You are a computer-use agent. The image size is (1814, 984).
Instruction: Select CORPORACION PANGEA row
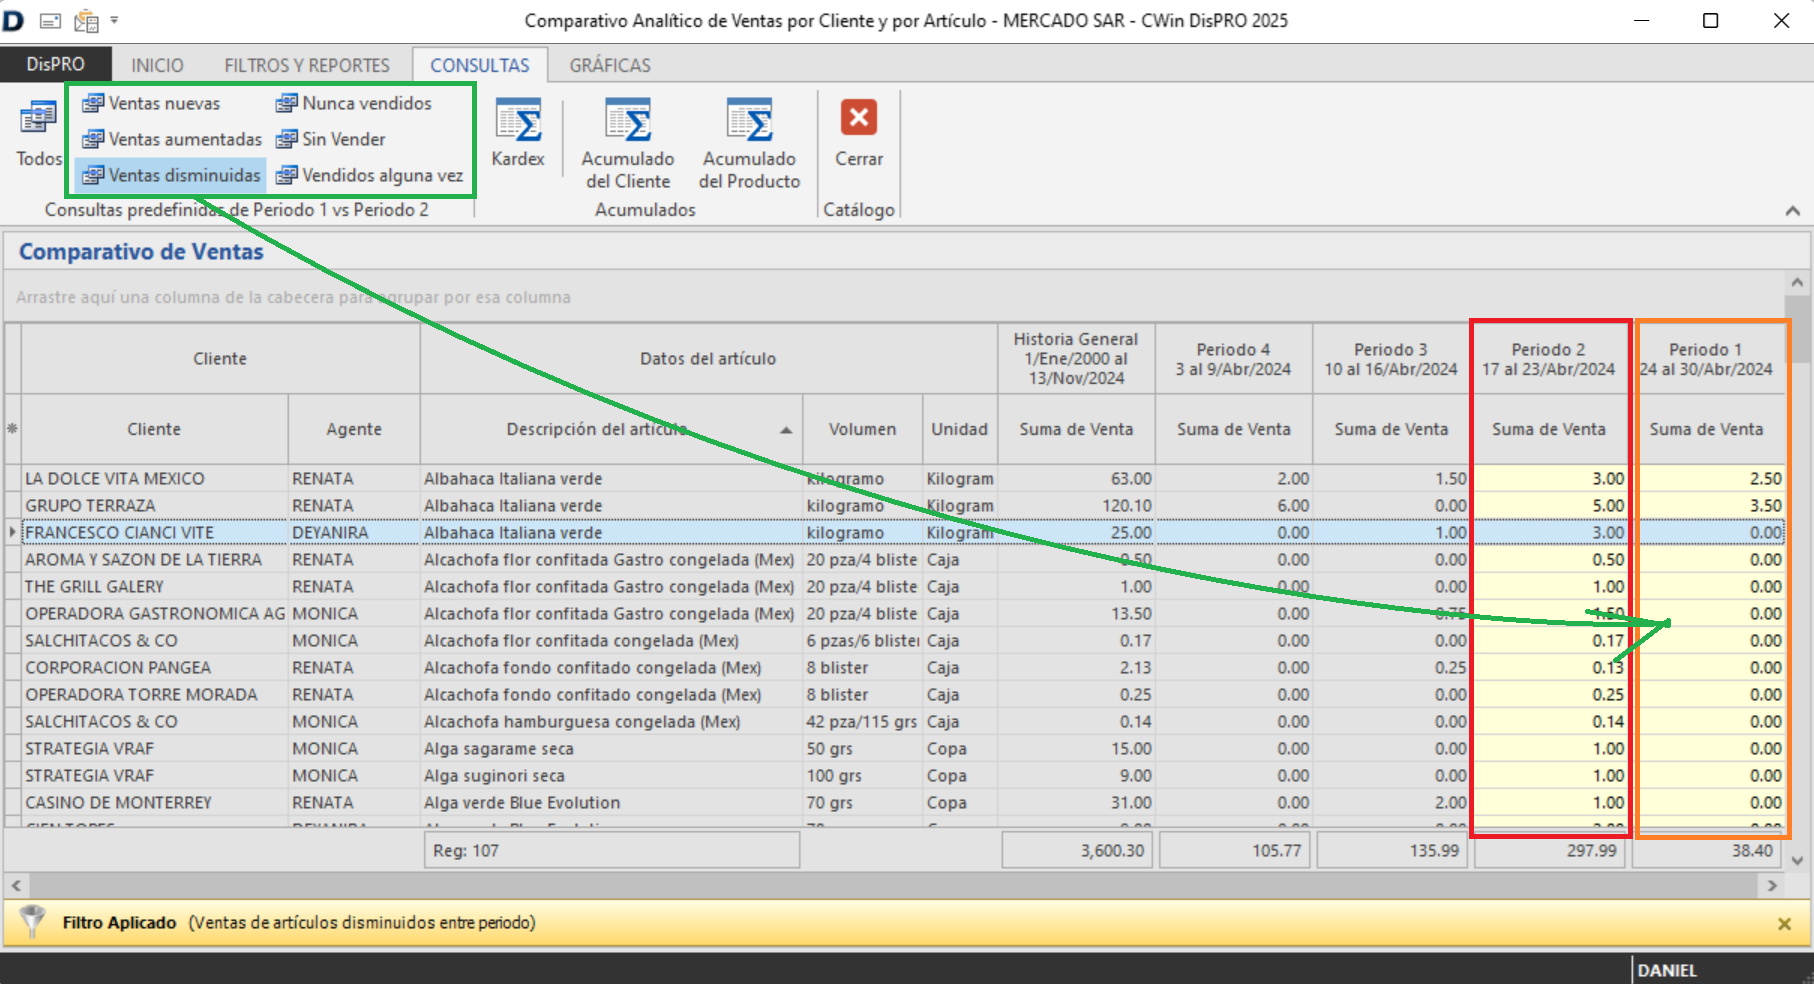point(903,668)
